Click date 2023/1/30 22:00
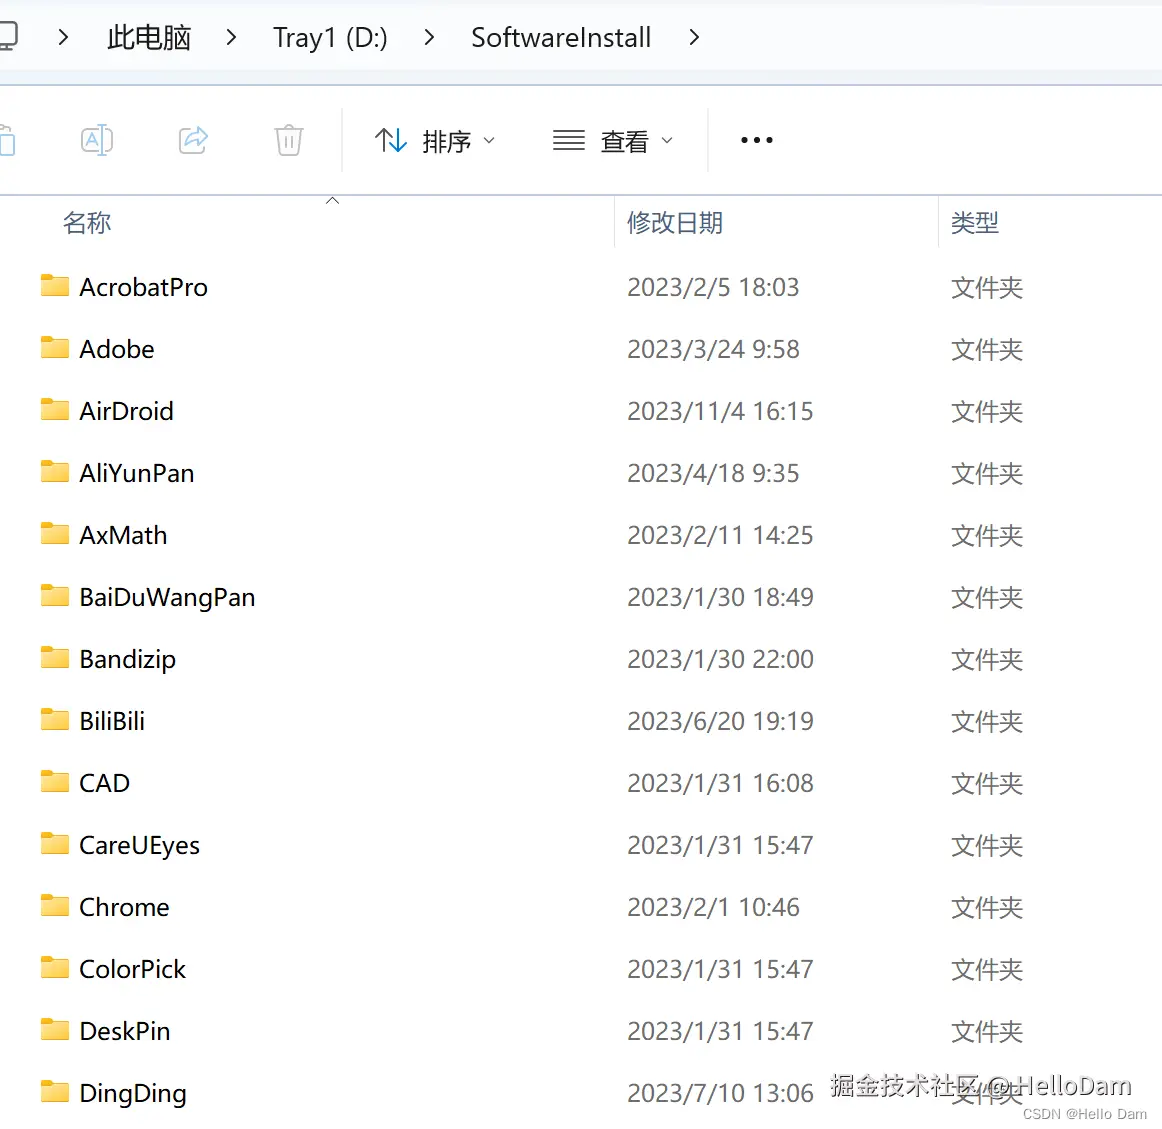 (720, 660)
